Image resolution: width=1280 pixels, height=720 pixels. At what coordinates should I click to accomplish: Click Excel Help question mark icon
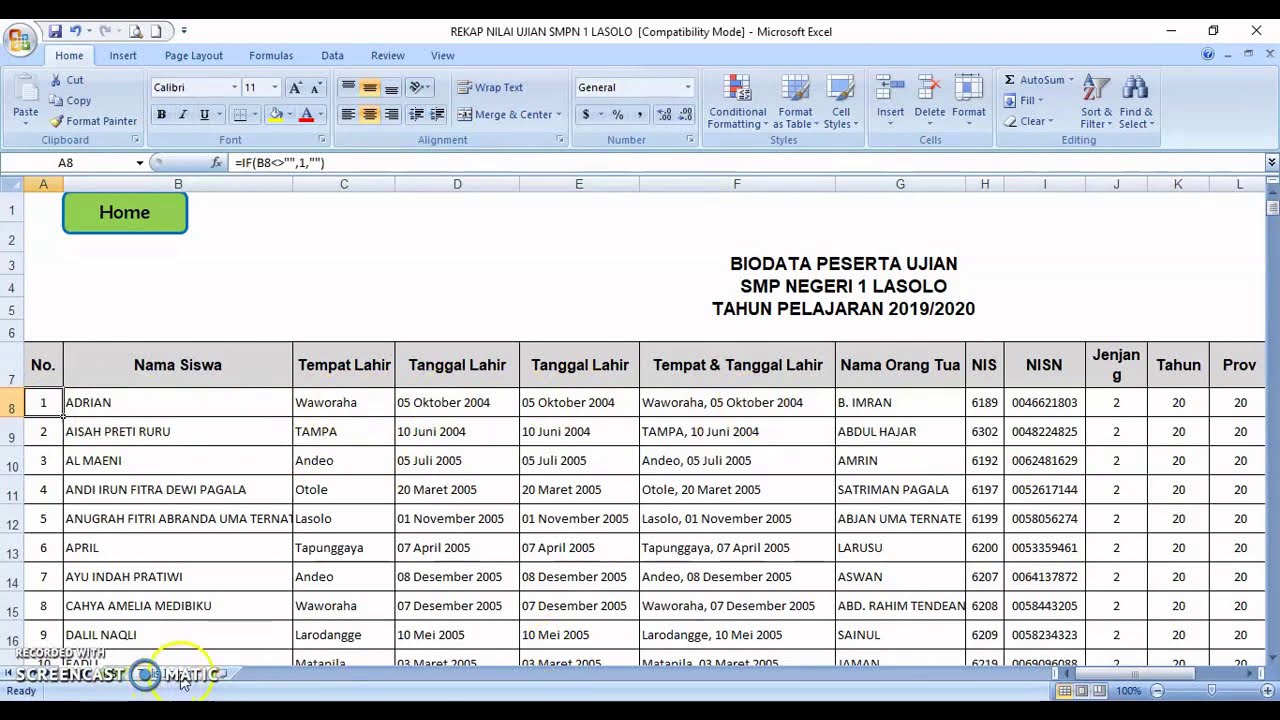click(1208, 55)
